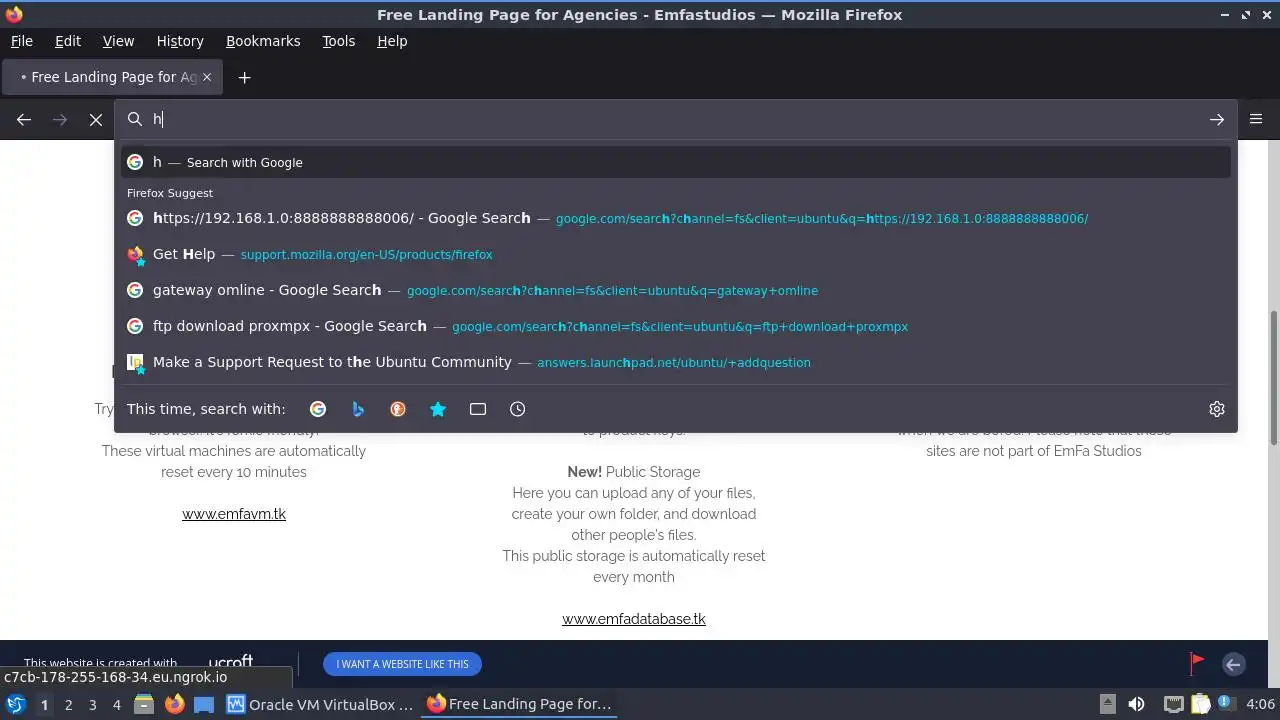Screen dimensions: 1280x720
Task: Click the eject removable media tray icon
Action: 1108,704
